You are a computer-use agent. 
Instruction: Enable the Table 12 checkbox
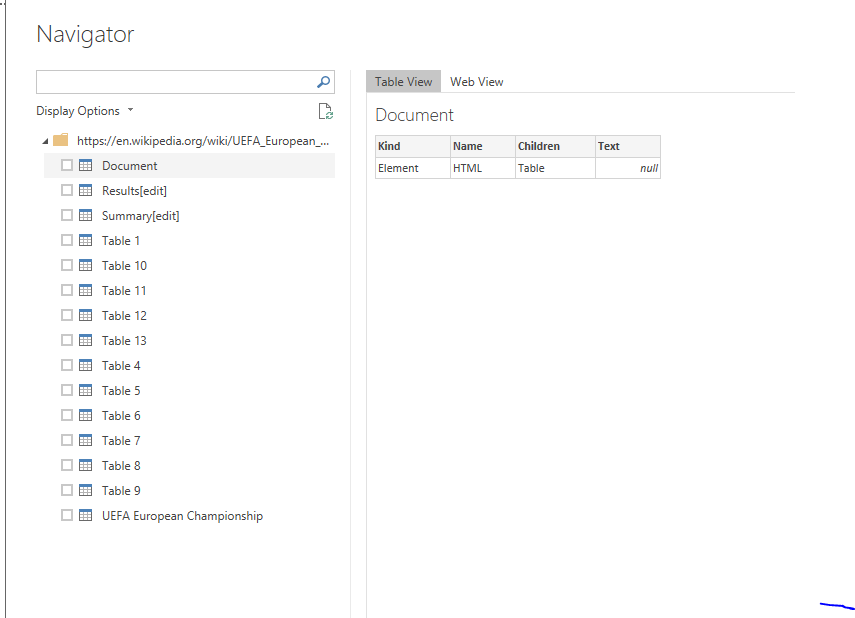(x=67, y=315)
